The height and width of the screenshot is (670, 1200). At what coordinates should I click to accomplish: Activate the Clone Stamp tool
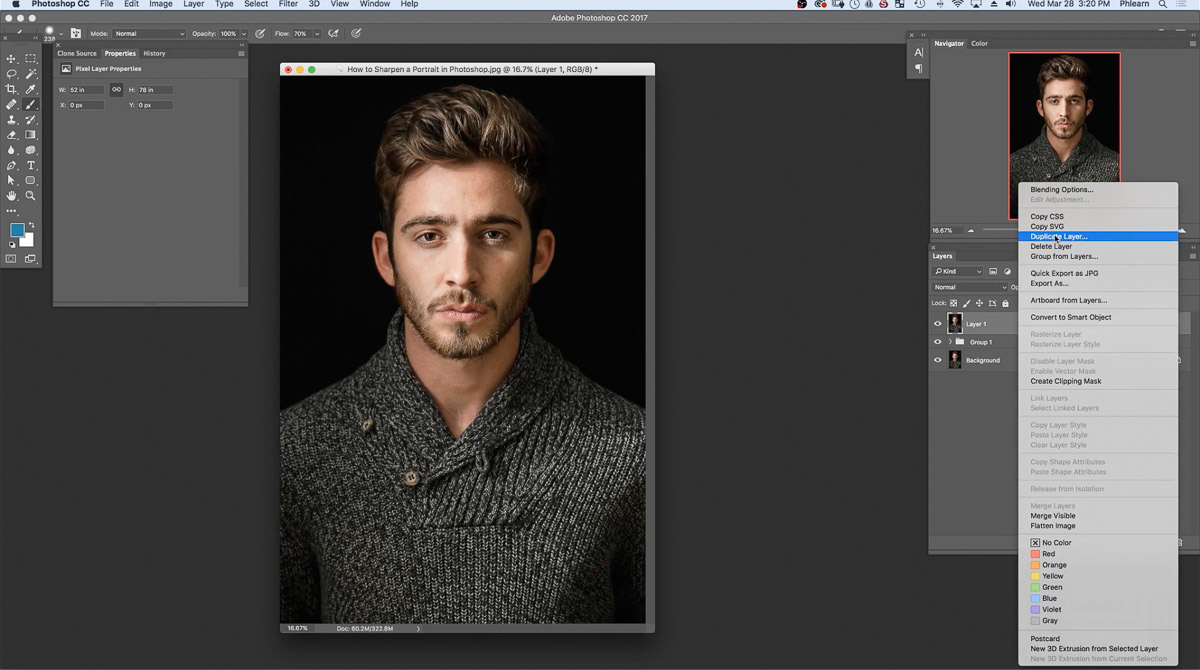(12, 119)
